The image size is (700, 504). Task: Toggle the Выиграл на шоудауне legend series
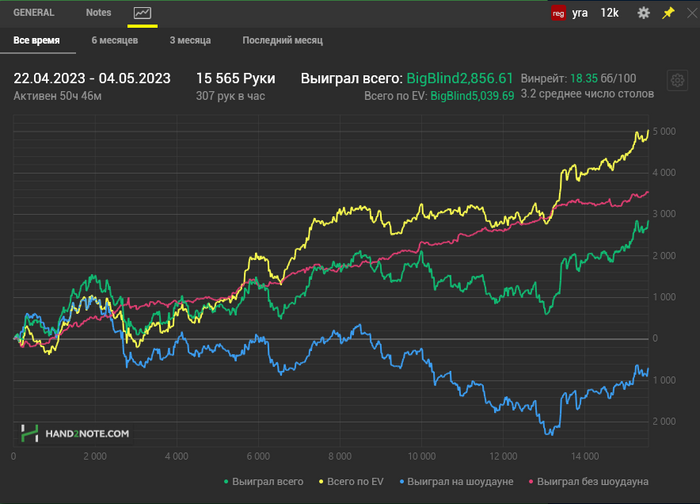[x=456, y=482]
